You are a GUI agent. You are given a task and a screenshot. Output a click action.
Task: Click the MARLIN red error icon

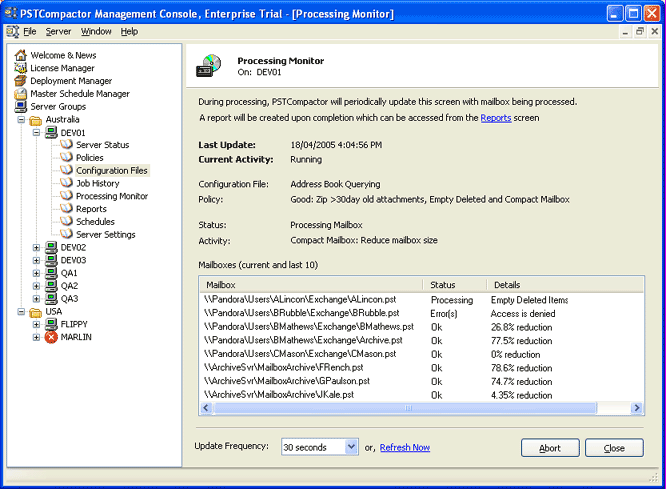pyautogui.click(x=51, y=337)
